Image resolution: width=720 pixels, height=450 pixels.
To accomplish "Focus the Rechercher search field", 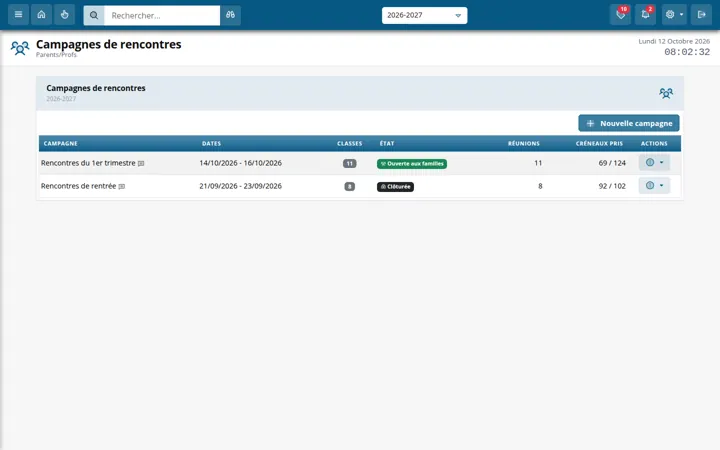I will click(x=162, y=15).
